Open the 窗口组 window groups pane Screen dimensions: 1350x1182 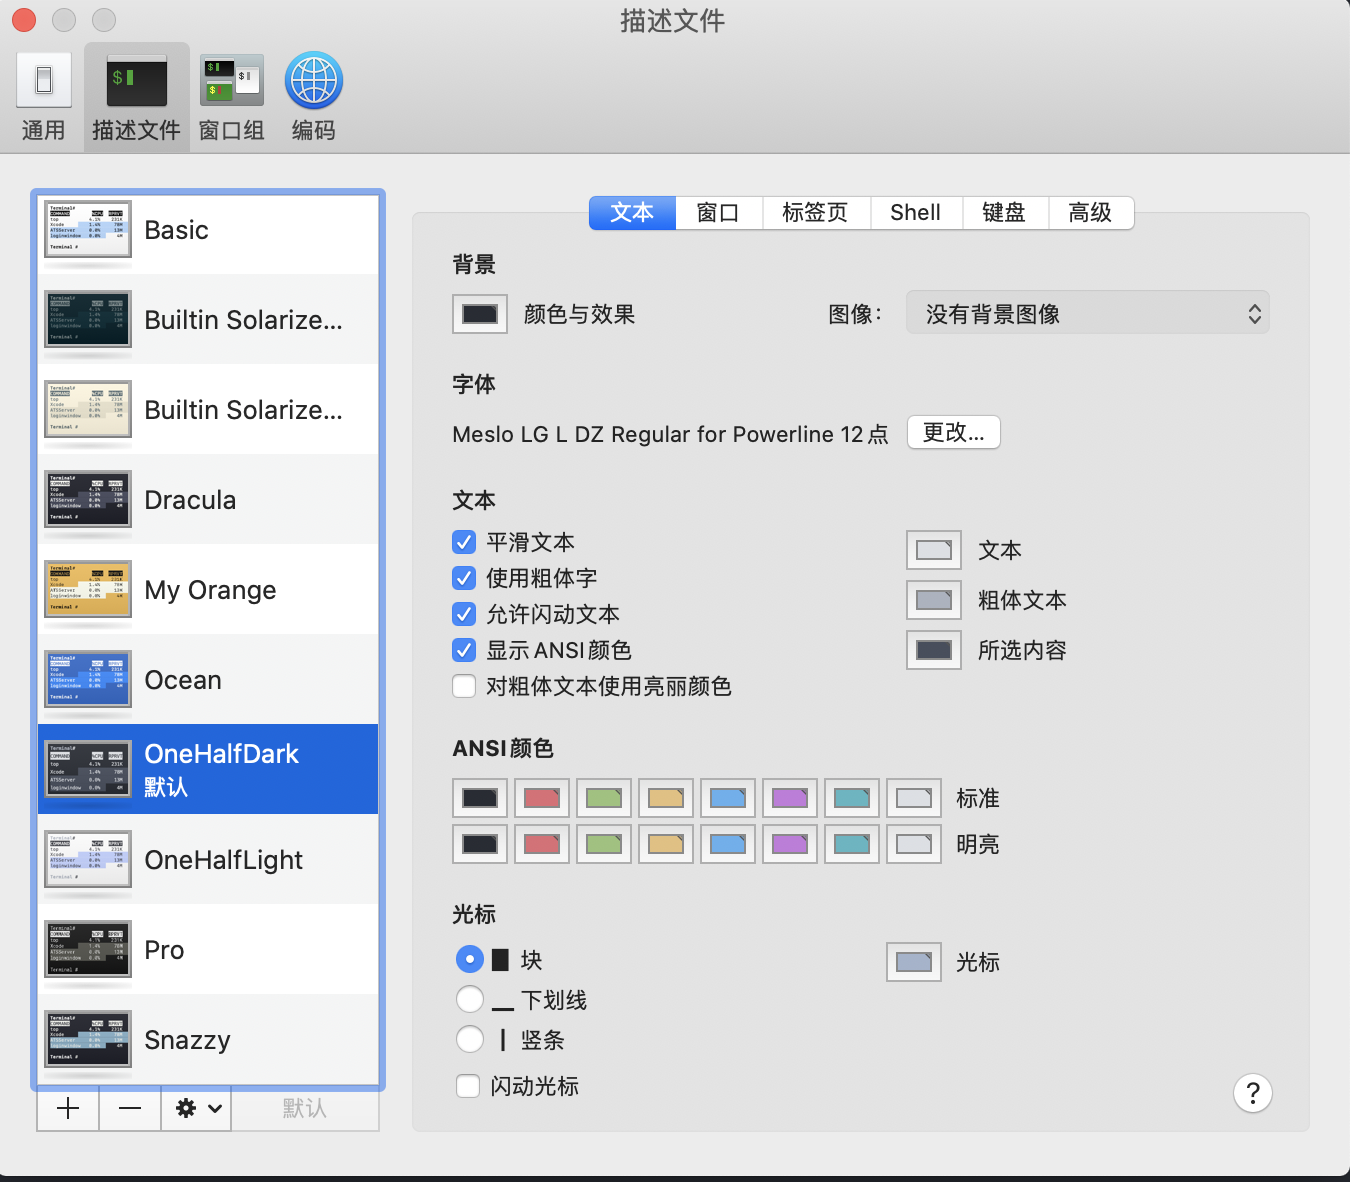click(232, 97)
